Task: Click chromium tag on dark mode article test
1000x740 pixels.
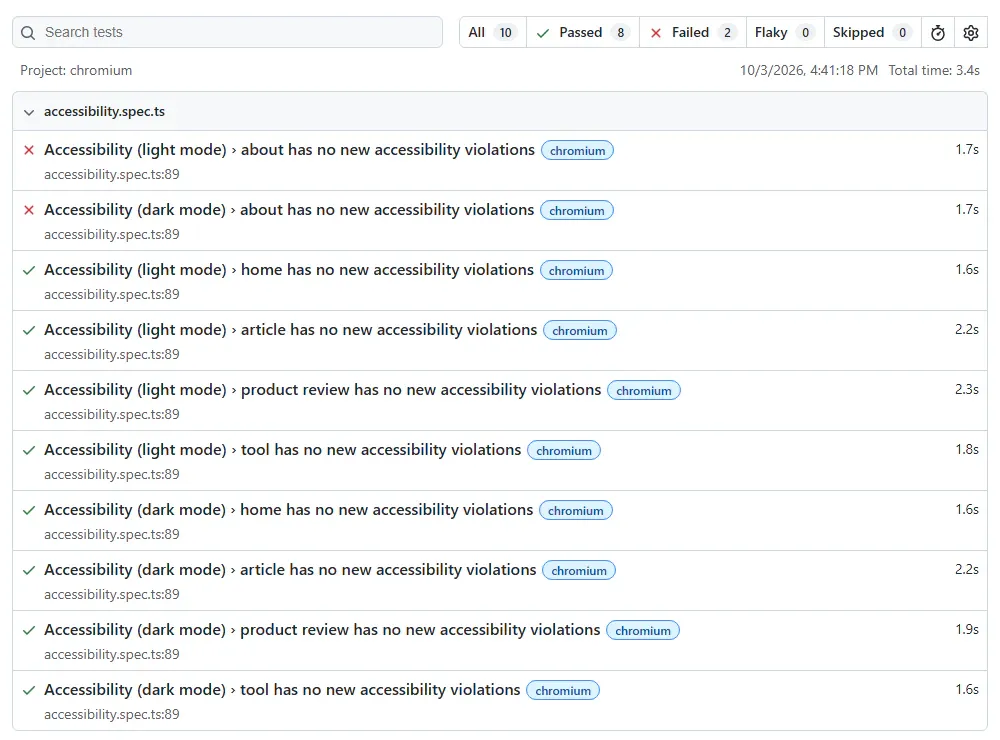Action: (x=578, y=570)
